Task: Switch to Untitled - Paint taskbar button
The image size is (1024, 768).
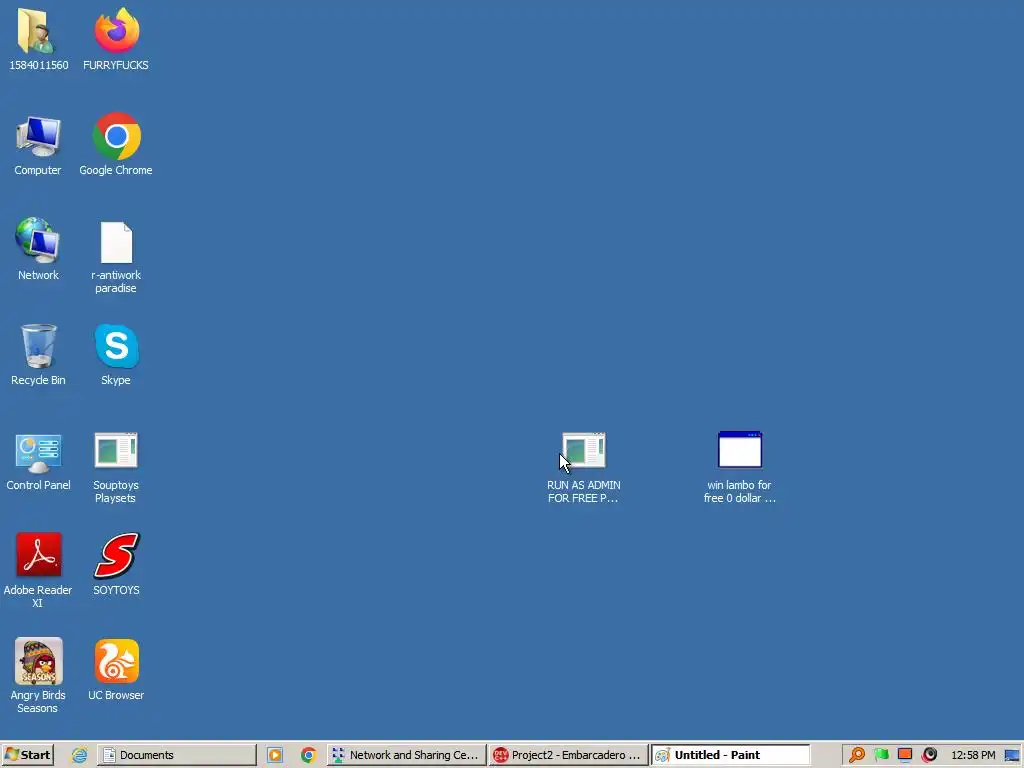Action: (730, 755)
